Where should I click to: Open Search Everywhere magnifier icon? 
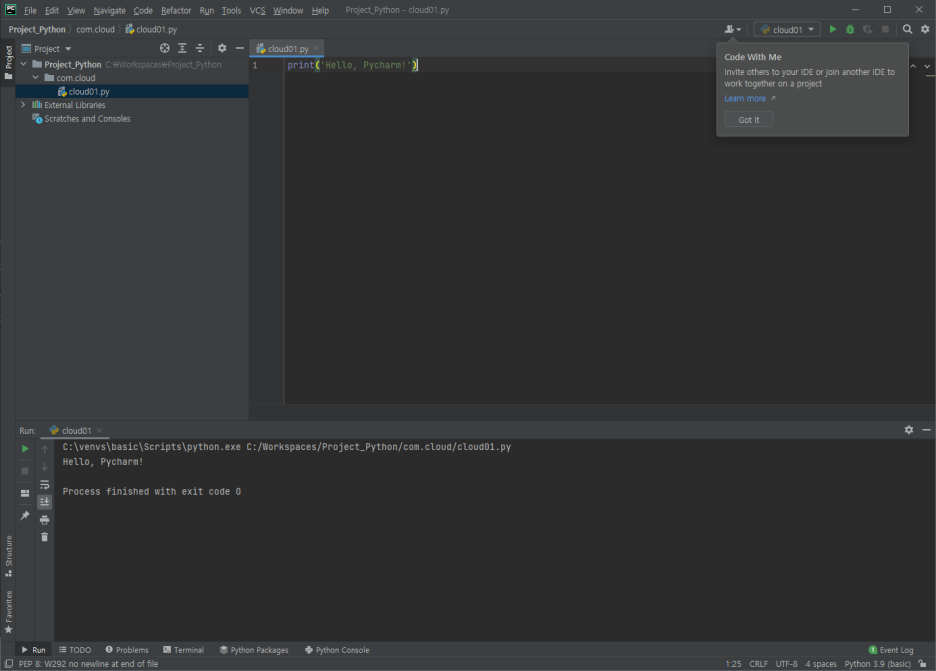click(x=907, y=29)
